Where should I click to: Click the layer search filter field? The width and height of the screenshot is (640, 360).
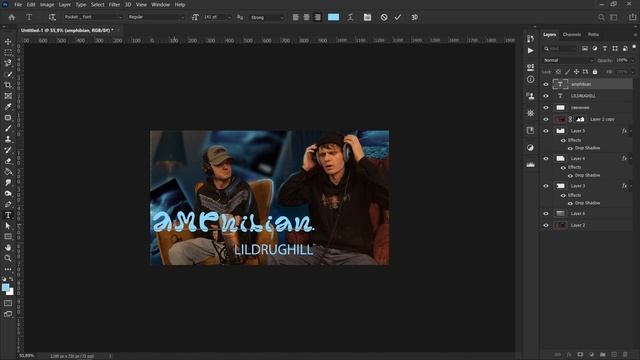pyautogui.click(x=560, y=49)
